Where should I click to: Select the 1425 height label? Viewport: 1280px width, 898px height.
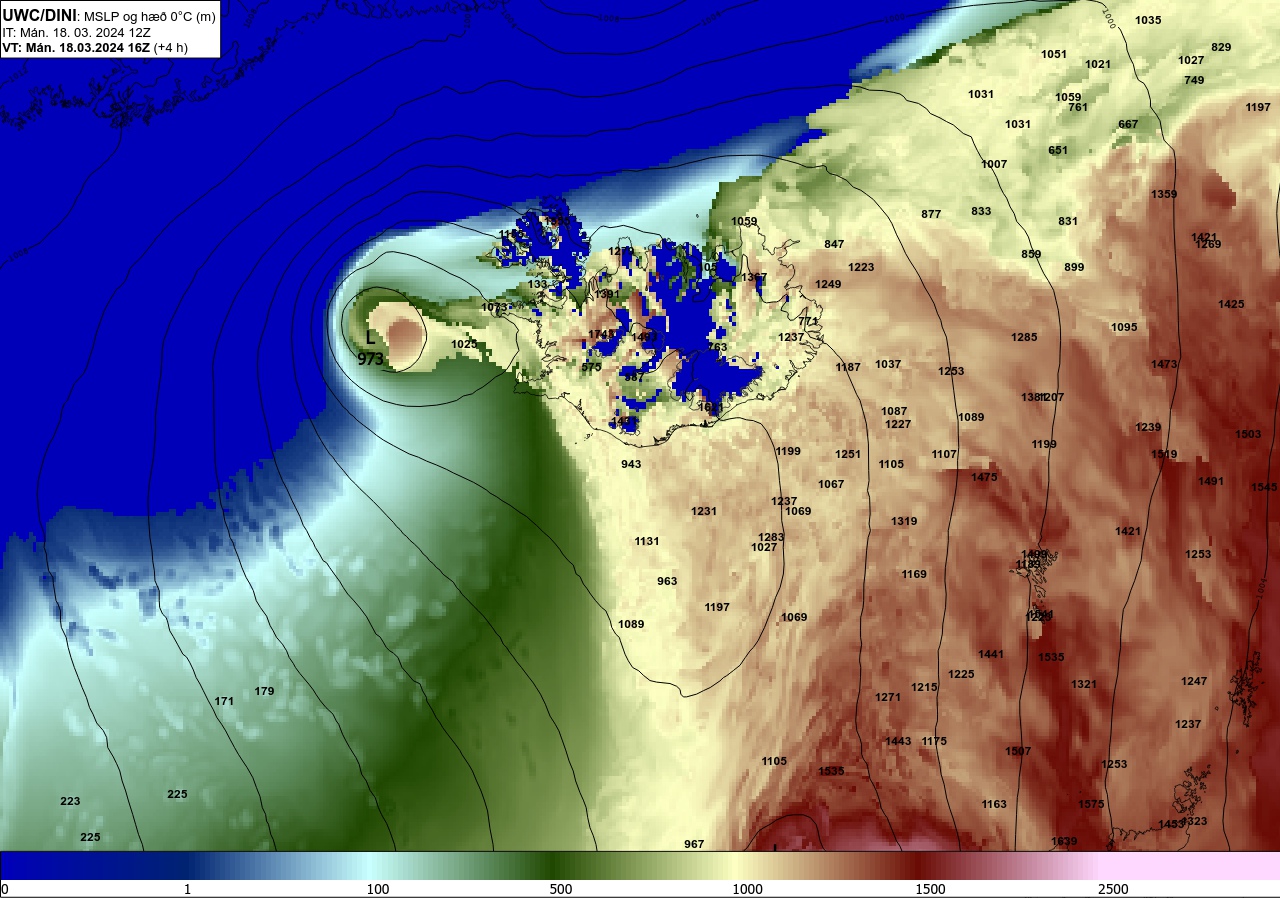1231,304
